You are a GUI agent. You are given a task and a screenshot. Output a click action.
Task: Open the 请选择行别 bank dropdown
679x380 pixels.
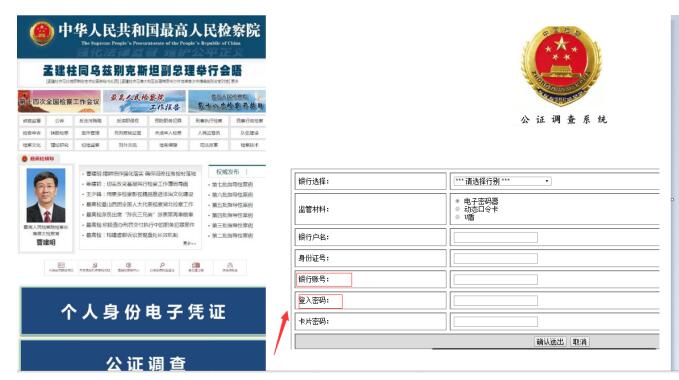(x=502, y=181)
